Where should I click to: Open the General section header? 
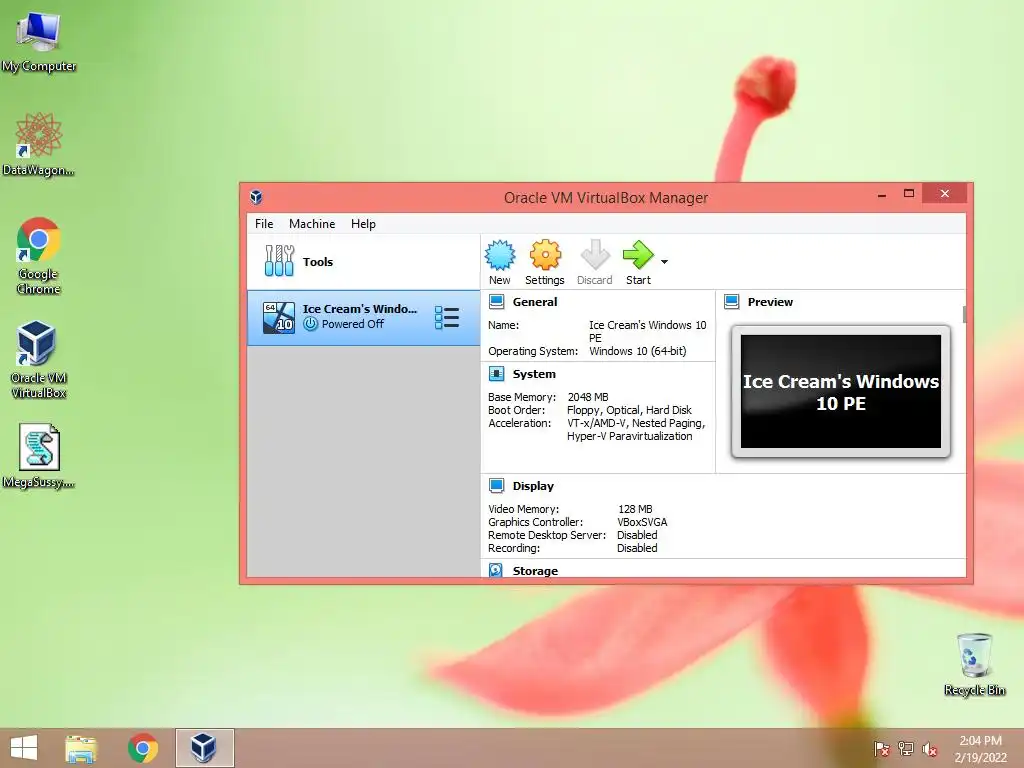click(535, 302)
